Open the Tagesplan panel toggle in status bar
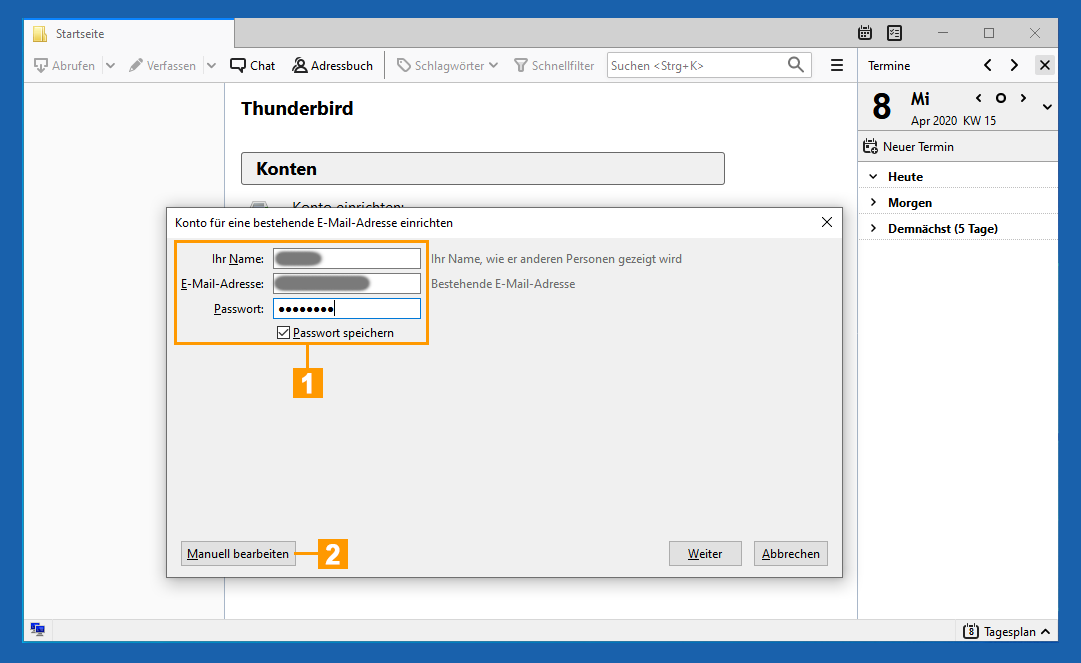The width and height of the screenshot is (1081, 663). 1007,632
